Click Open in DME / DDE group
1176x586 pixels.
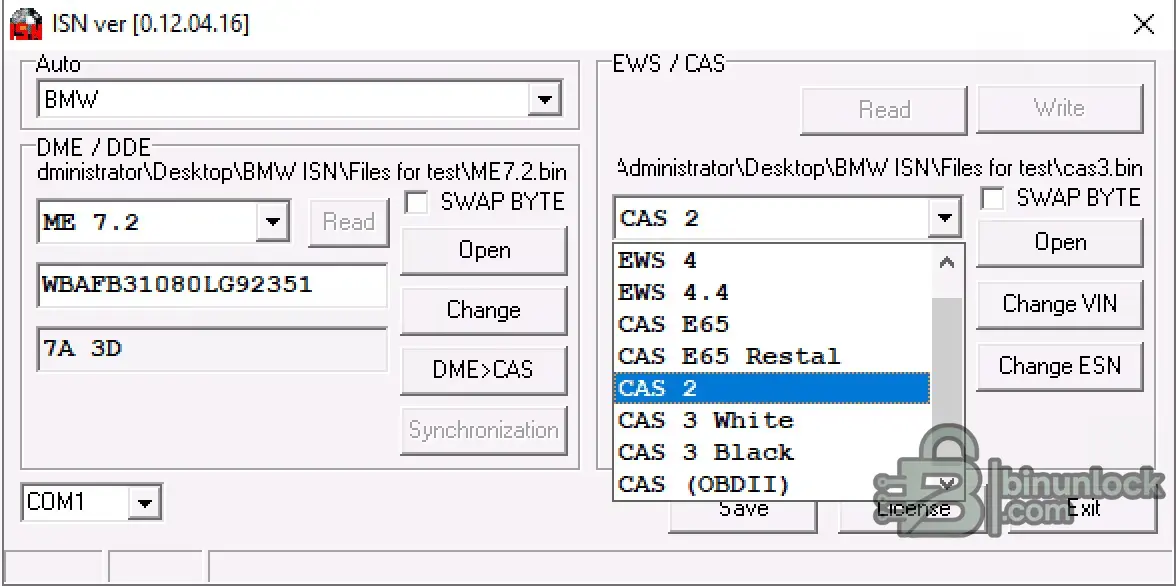pyautogui.click(x=484, y=251)
